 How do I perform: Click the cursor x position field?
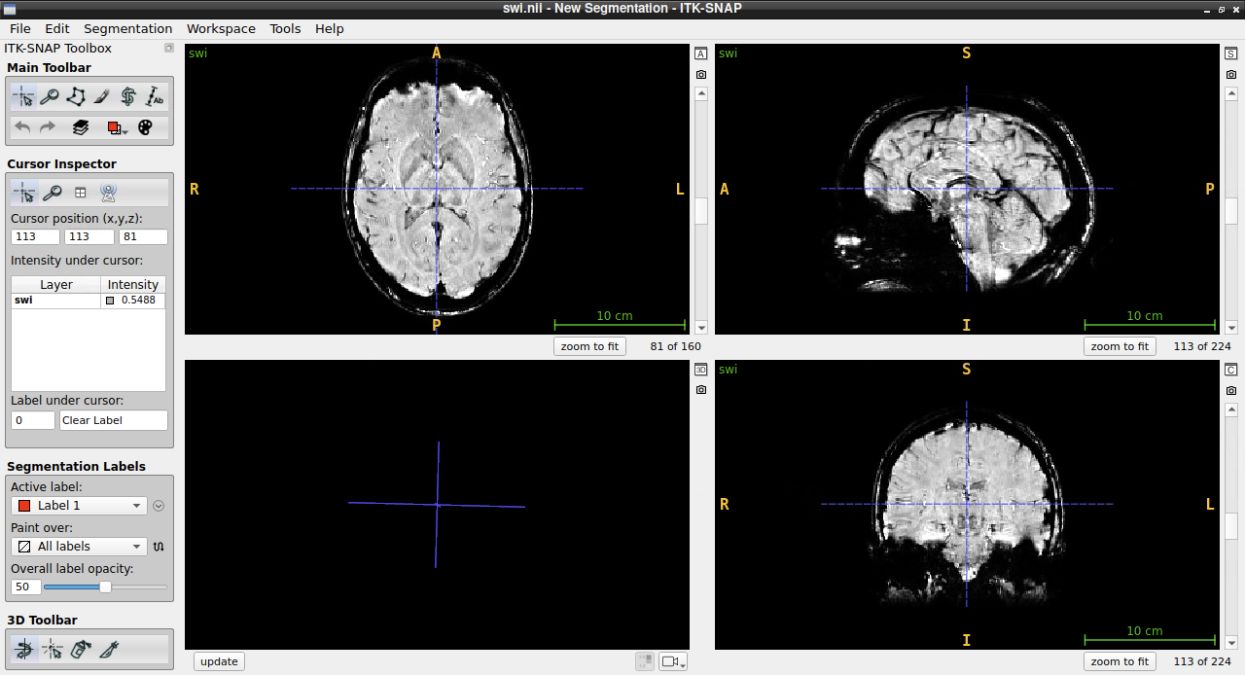[35, 237]
